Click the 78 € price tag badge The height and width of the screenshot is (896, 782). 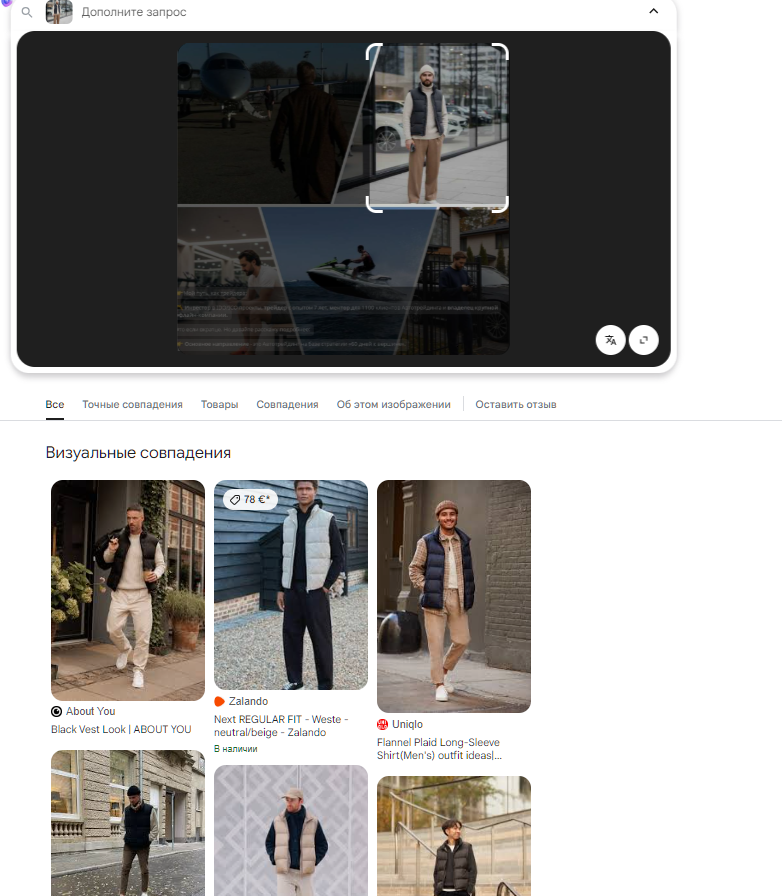pos(250,499)
